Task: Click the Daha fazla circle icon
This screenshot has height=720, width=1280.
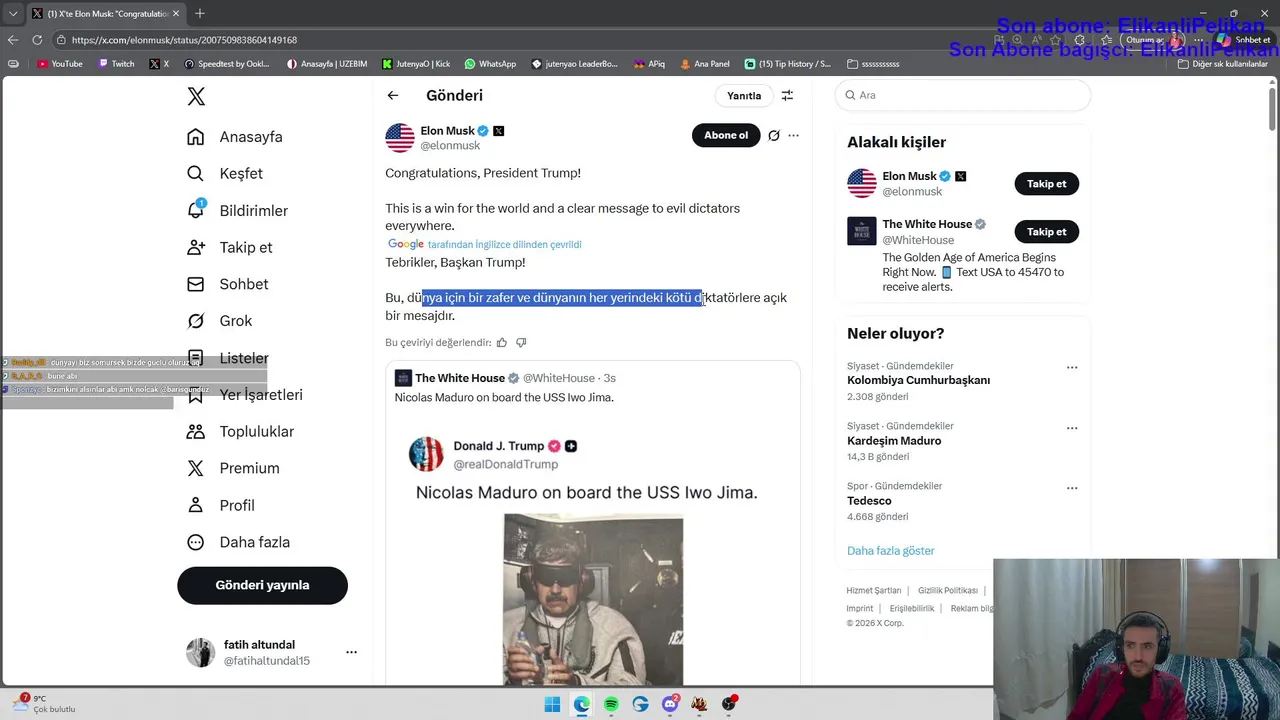Action: [x=196, y=542]
